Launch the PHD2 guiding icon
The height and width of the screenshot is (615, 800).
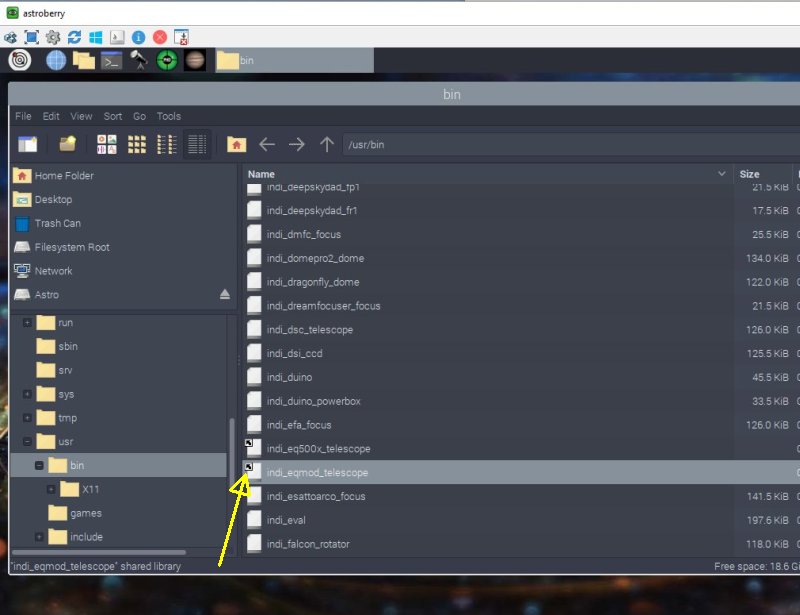(x=167, y=60)
